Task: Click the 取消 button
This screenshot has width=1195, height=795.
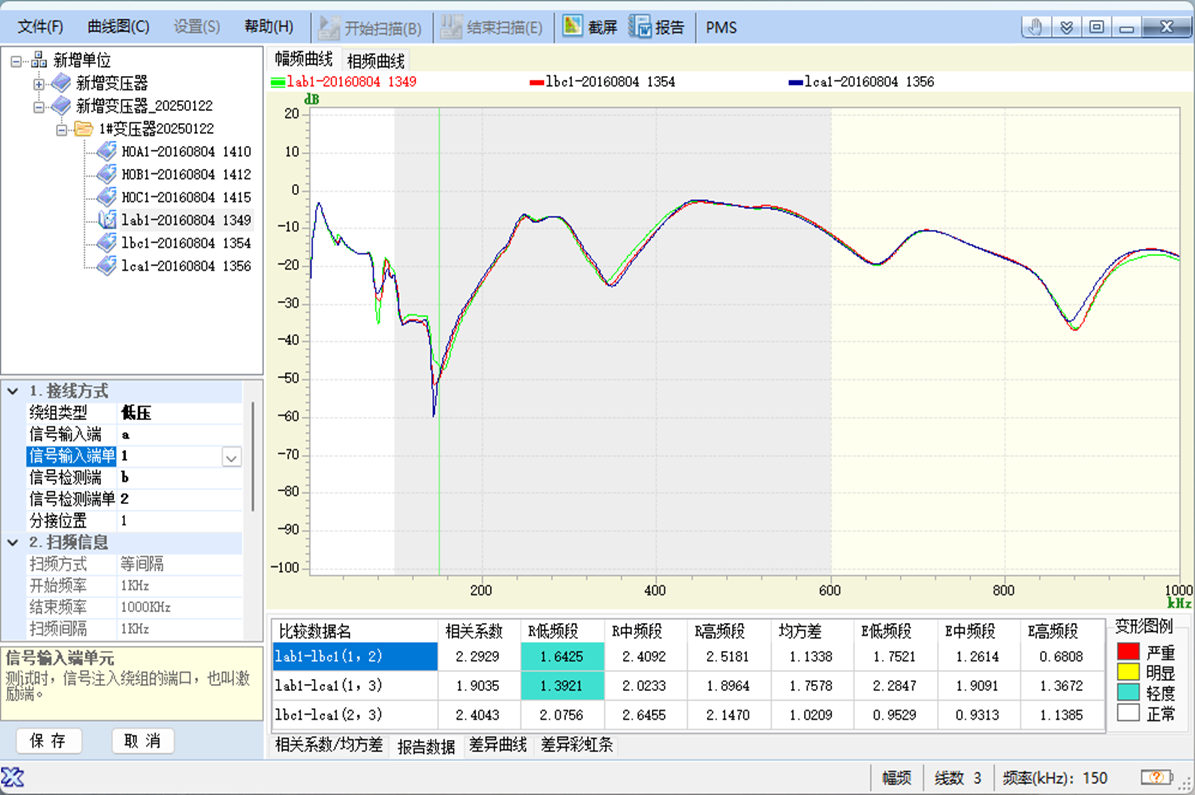Action: pyautogui.click(x=142, y=741)
